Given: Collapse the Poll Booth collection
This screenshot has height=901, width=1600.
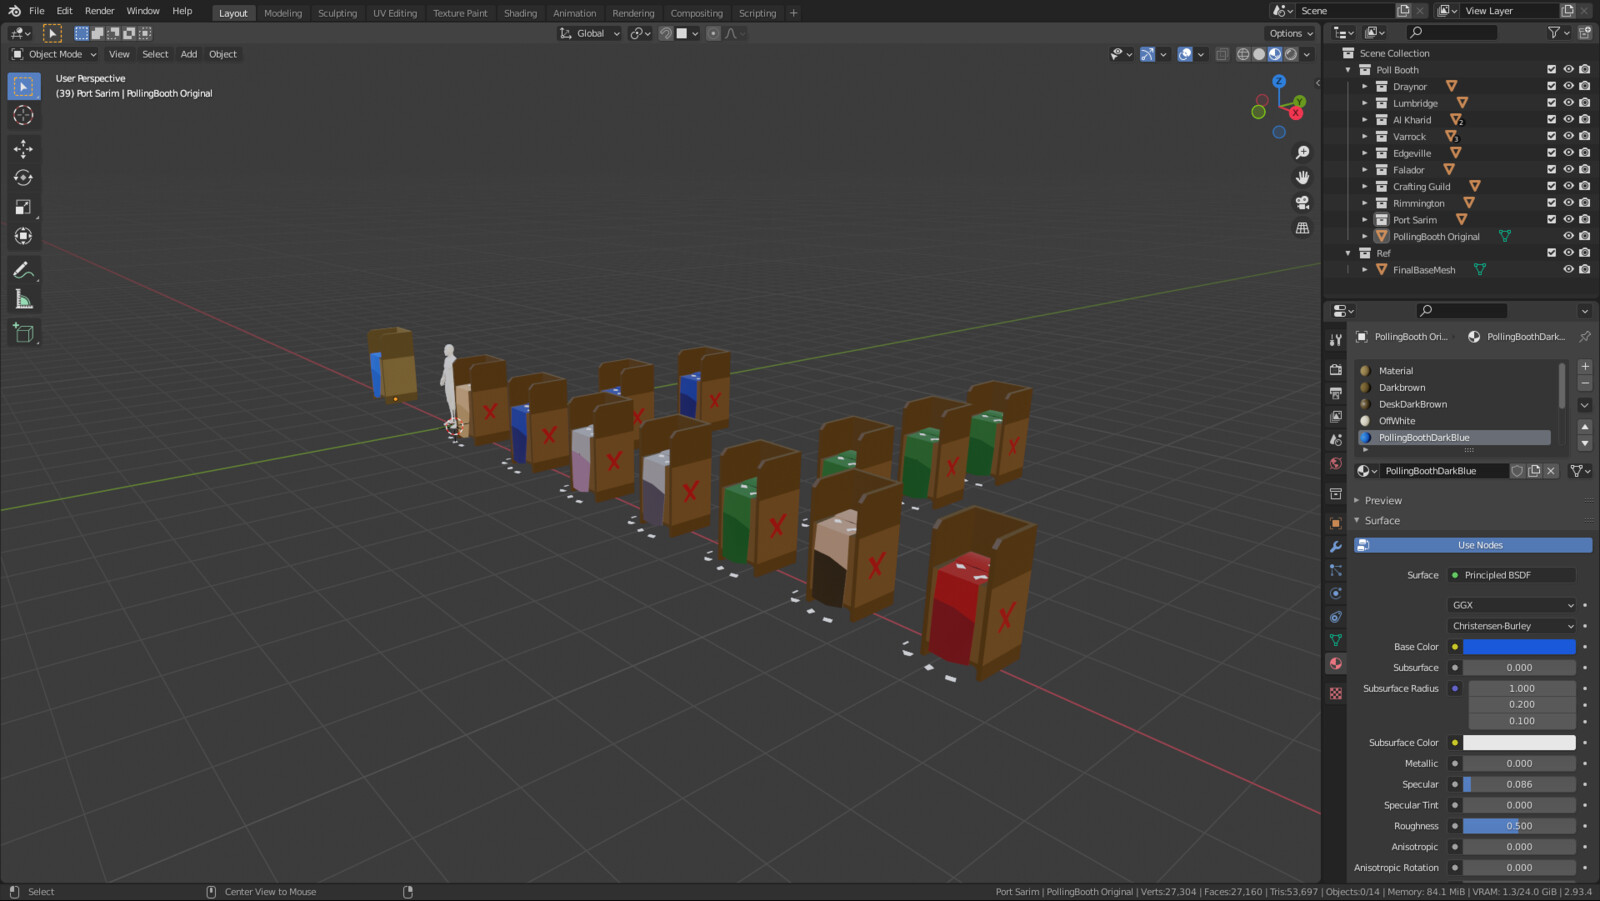Looking at the screenshot, I should click(x=1348, y=70).
